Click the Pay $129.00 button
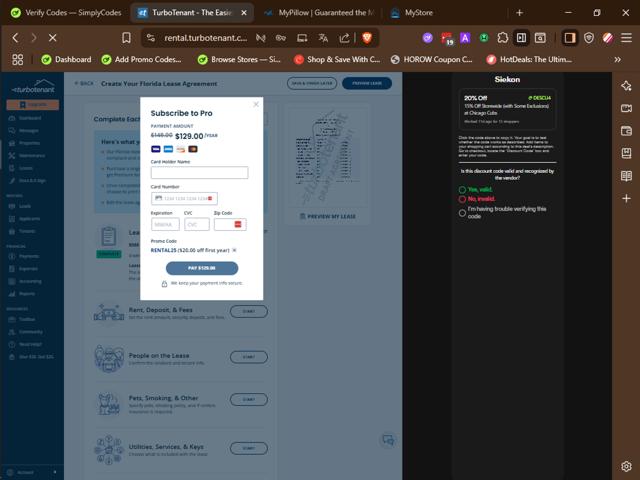 [202, 268]
